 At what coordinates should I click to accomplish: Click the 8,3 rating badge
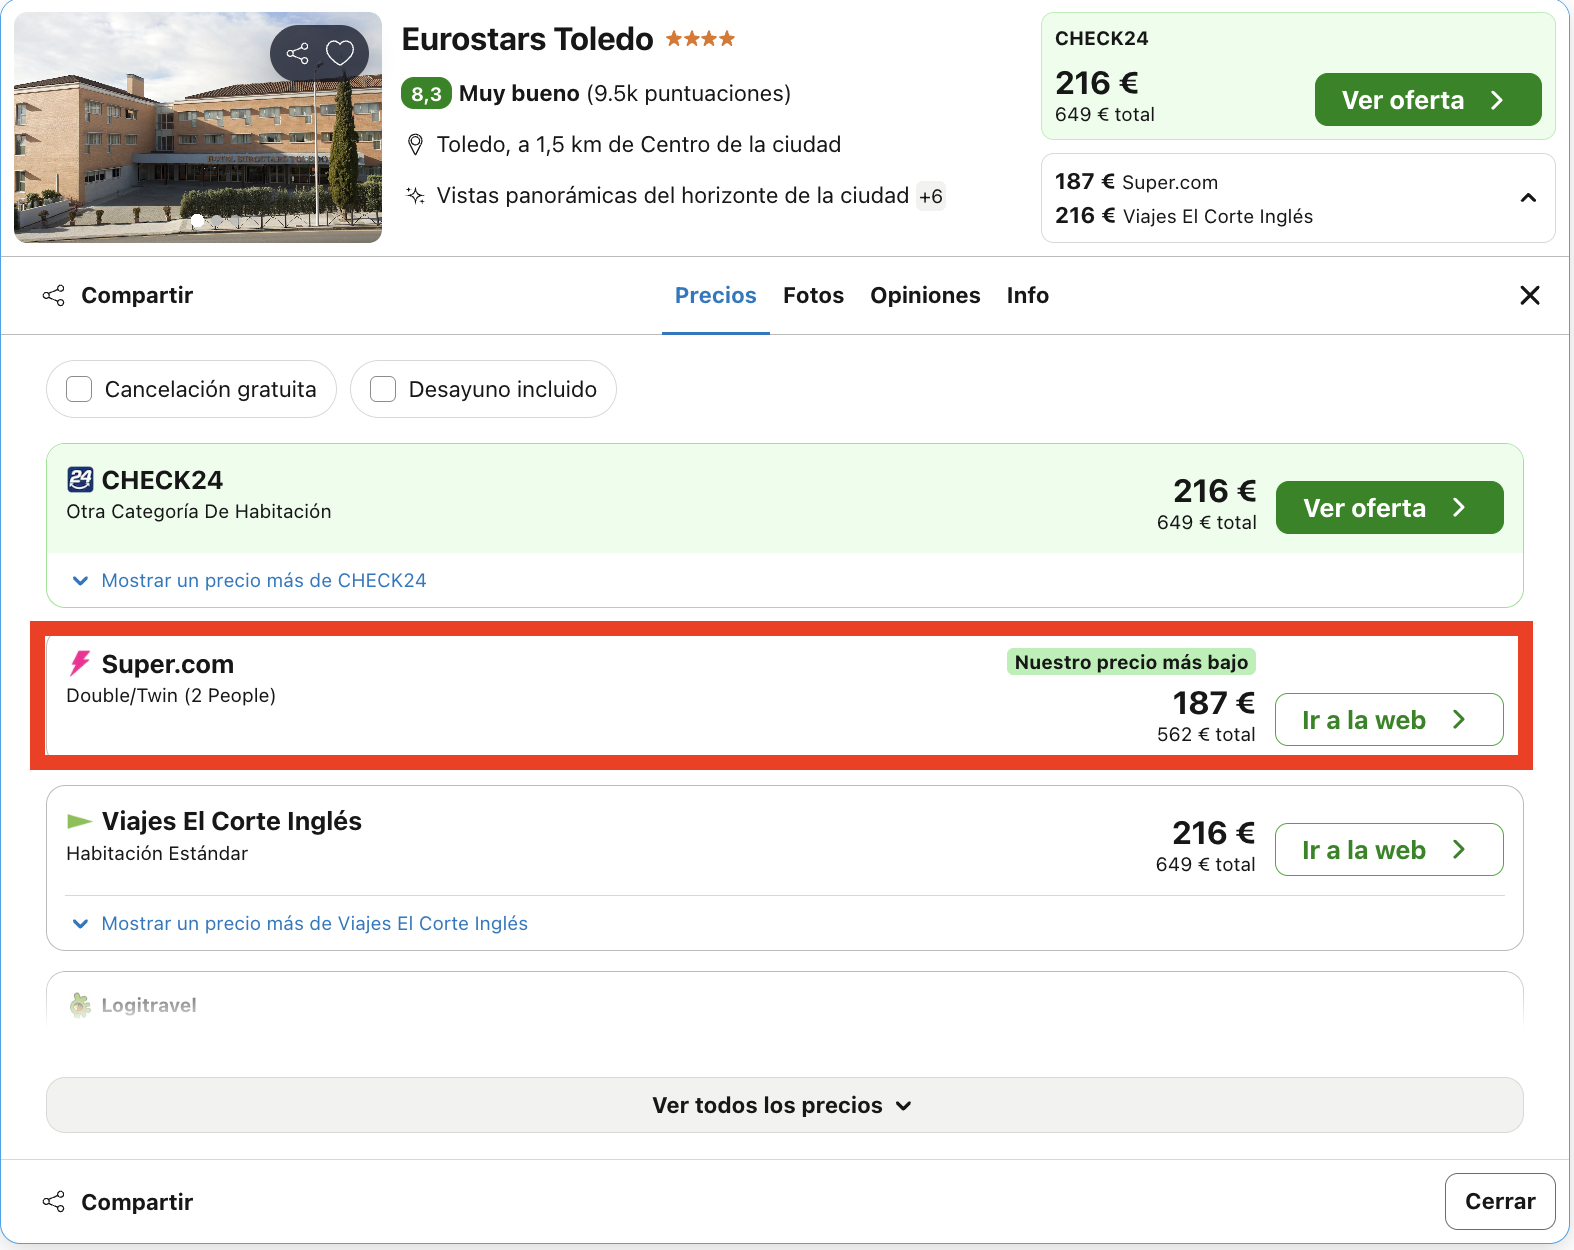click(x=426, y=94)
